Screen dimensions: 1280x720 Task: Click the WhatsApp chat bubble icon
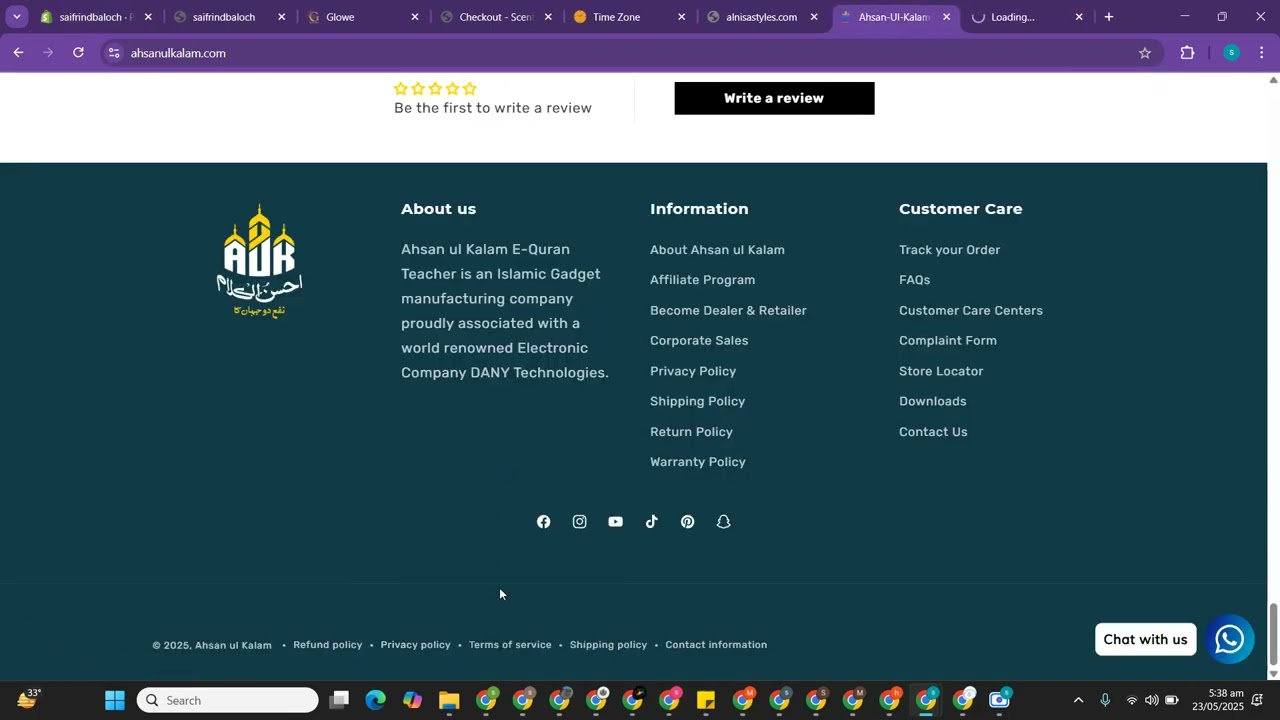coord(1229,639)
